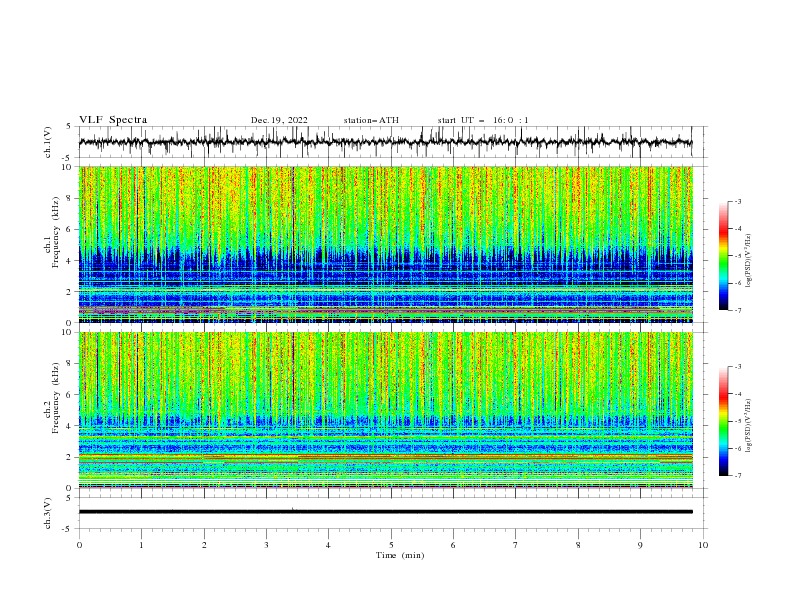Click inside the ch.1 spectrogram panel
The width and height of the screenshot is (792, 612).
(385, 244)
